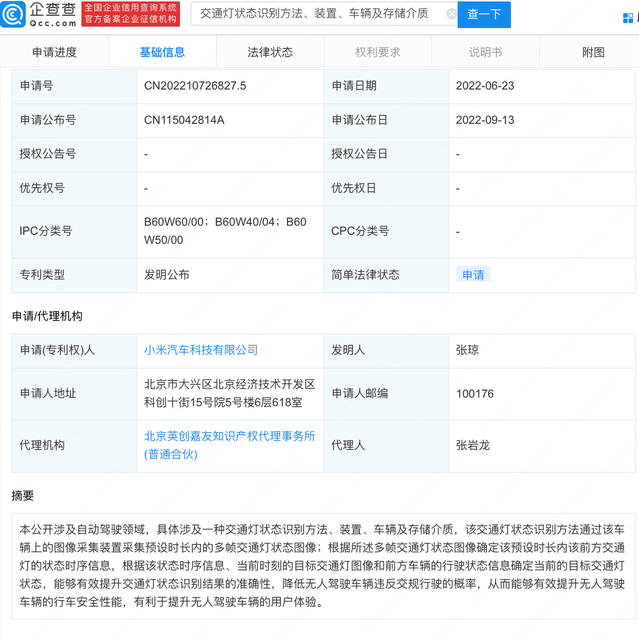This screenshot has width=639, height=640.
Task: Click the 发明公布 patent type value
Action: click(166, 275)
